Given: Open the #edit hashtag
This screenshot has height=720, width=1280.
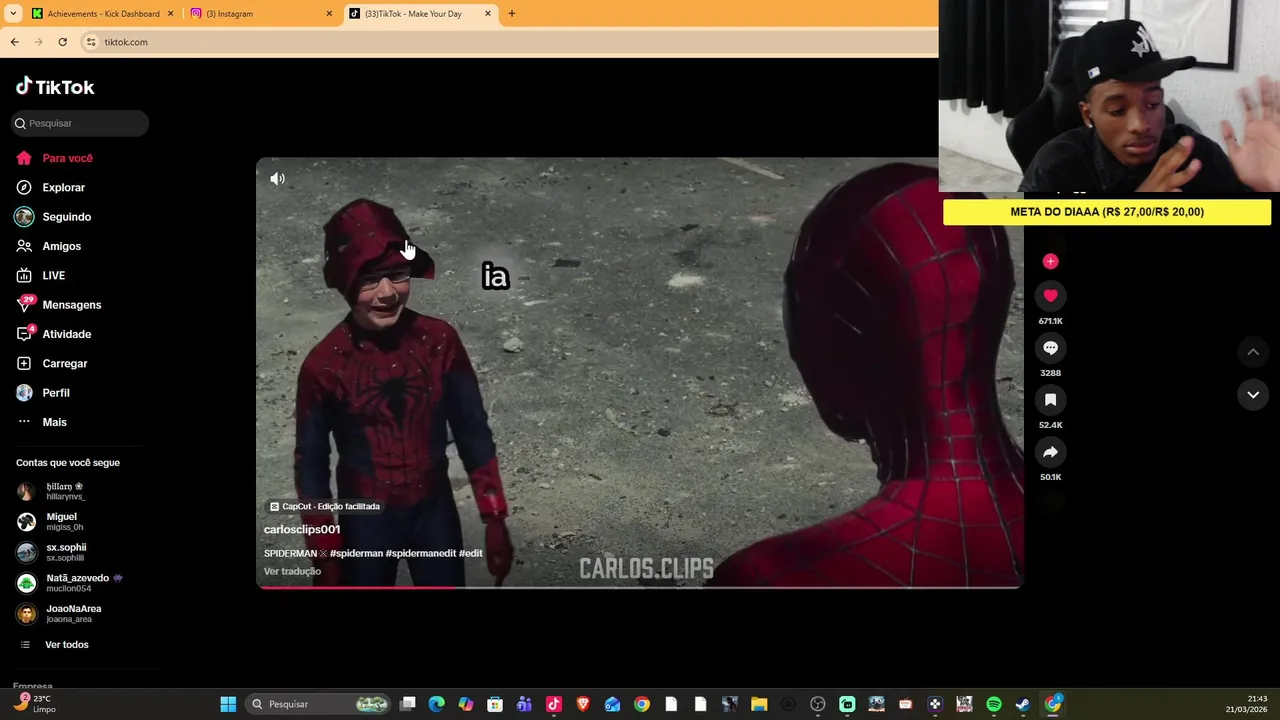Looking at the screenshot, I should coord(471,553).
